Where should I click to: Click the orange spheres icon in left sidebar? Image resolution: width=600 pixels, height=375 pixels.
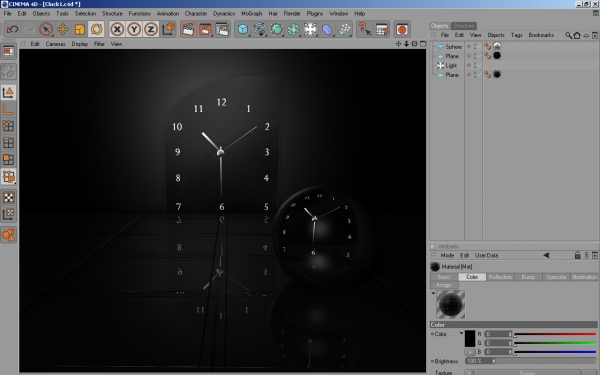(8, 235)
